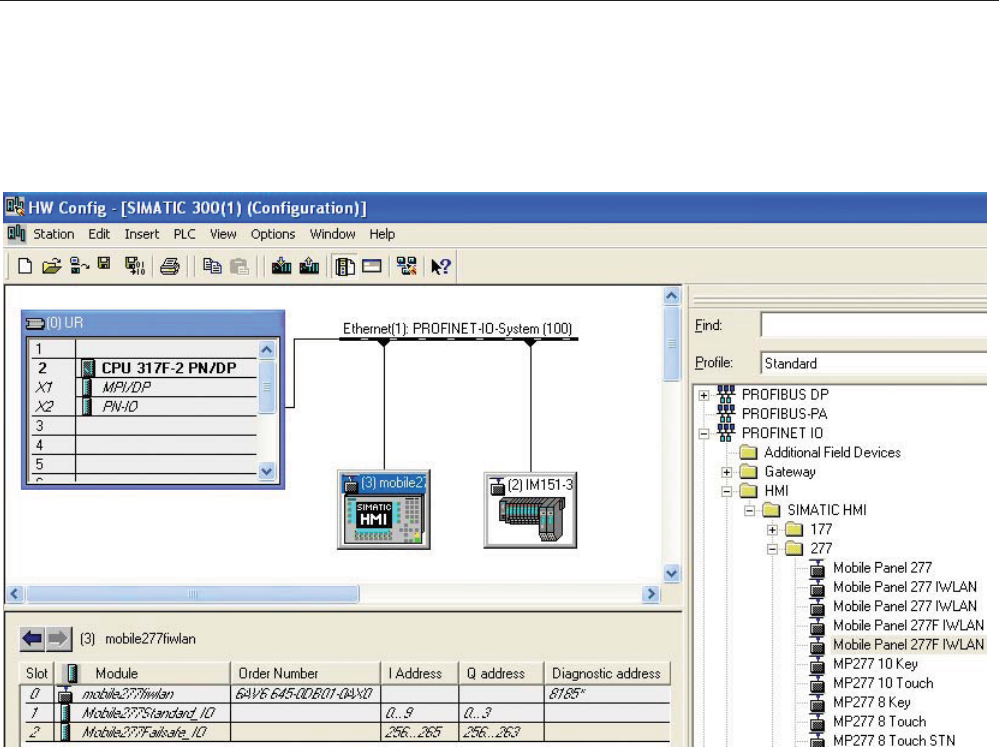Select the MPI/DP row in rack
The width and height of the screenshot is (999, 747).
[x=144, y=387]
